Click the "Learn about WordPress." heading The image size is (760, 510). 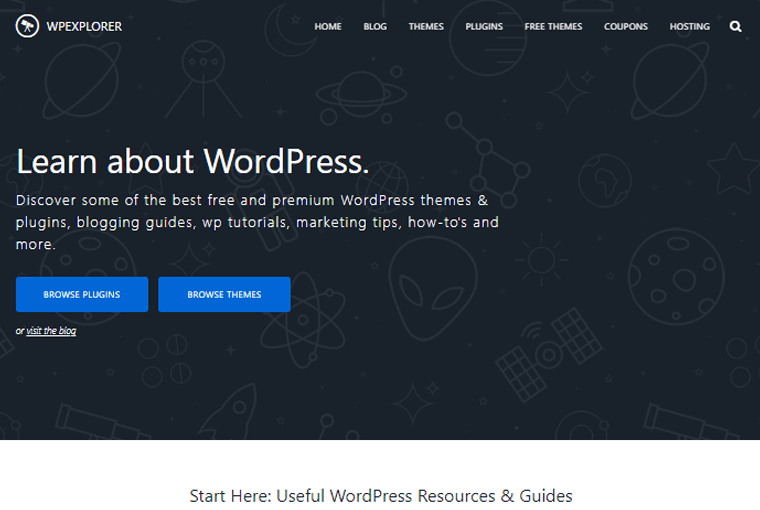(x=192, y=161)
